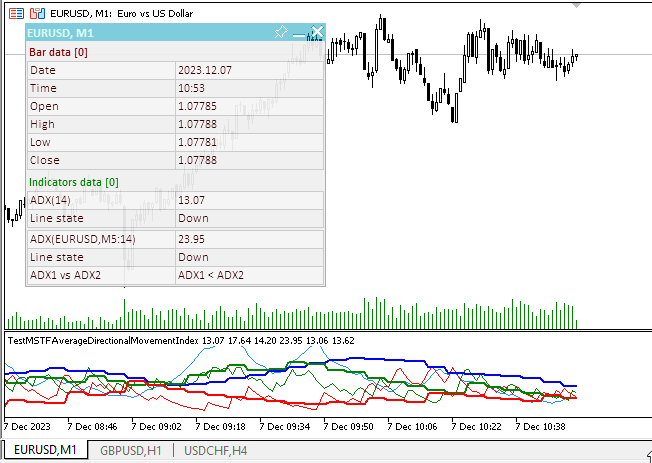
Task: Select the value 23.95 in the panel
Action: (x=192, y=239)
